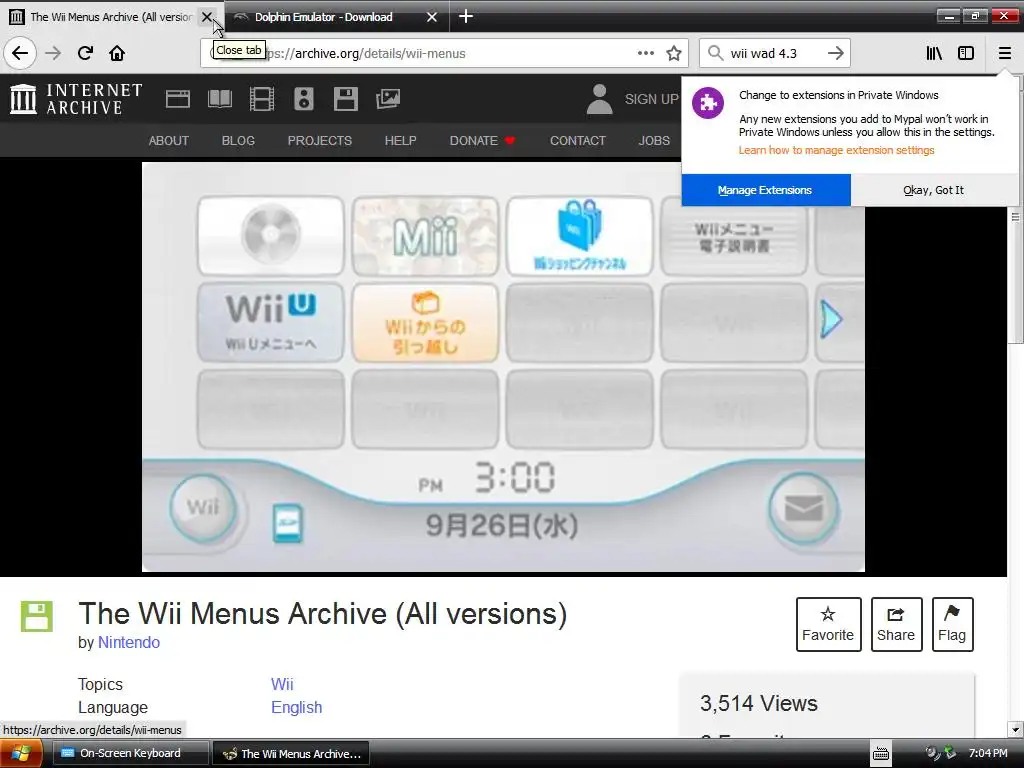Open the browser home page

[117, 53]
